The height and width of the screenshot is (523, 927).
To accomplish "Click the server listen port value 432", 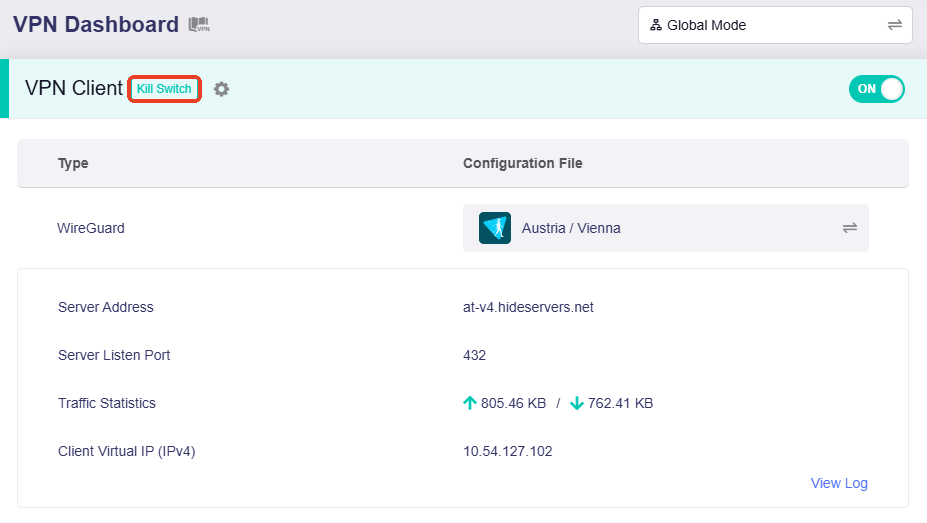I will coord(474,355).
